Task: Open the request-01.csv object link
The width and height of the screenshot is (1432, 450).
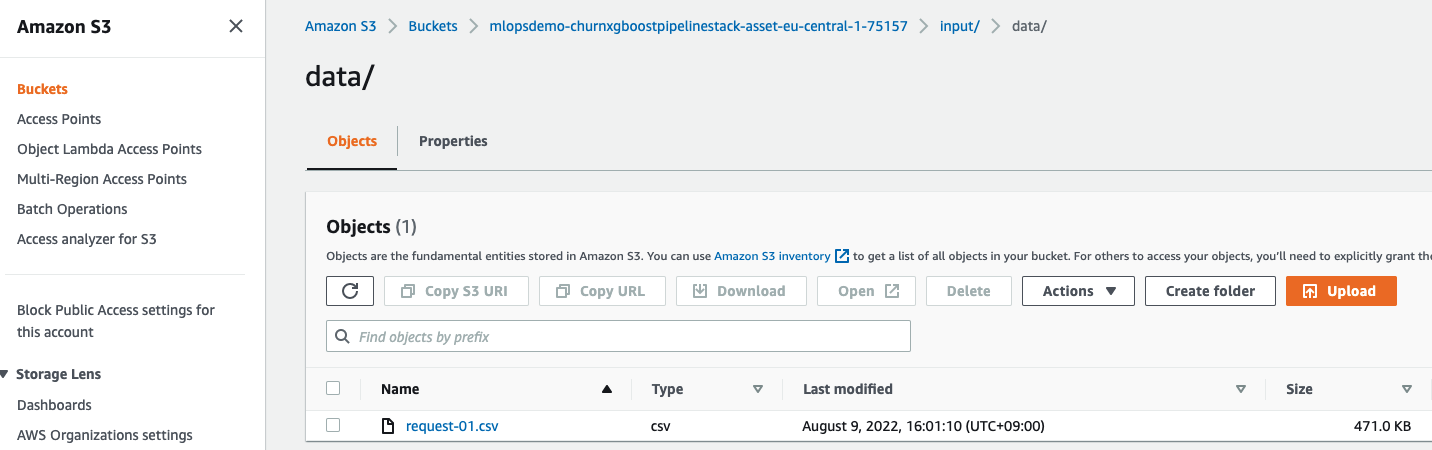Action: pyautogui.click(x=452, y=426)
